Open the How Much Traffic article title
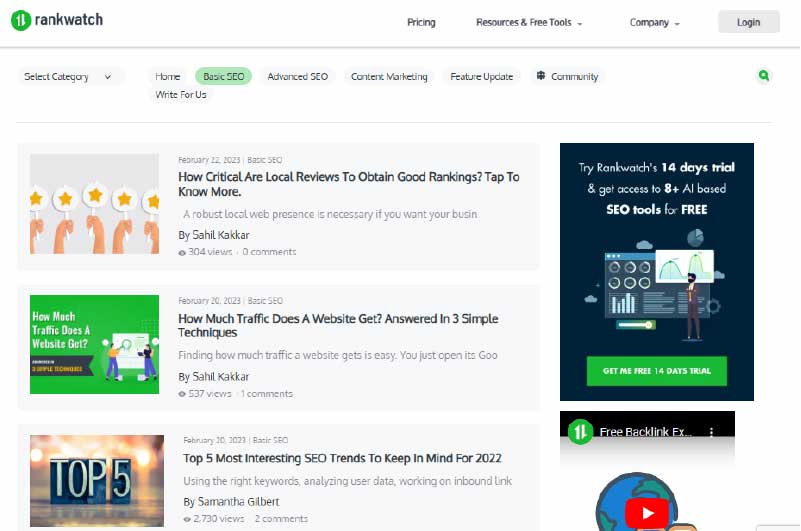Screen dimensions: 801x531 click(338, 326)
